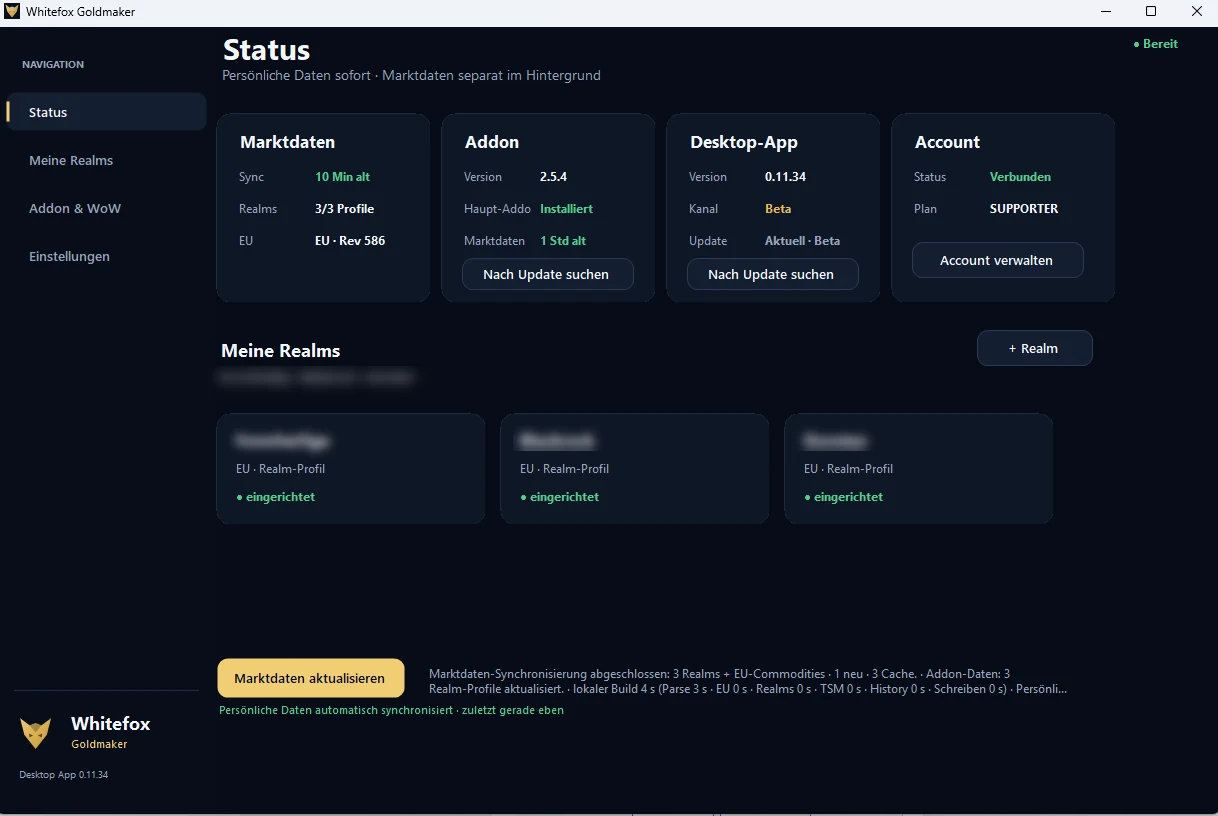The image size is (1218, 816).
Task: Select the third blurred realm card
Action: 918,468
